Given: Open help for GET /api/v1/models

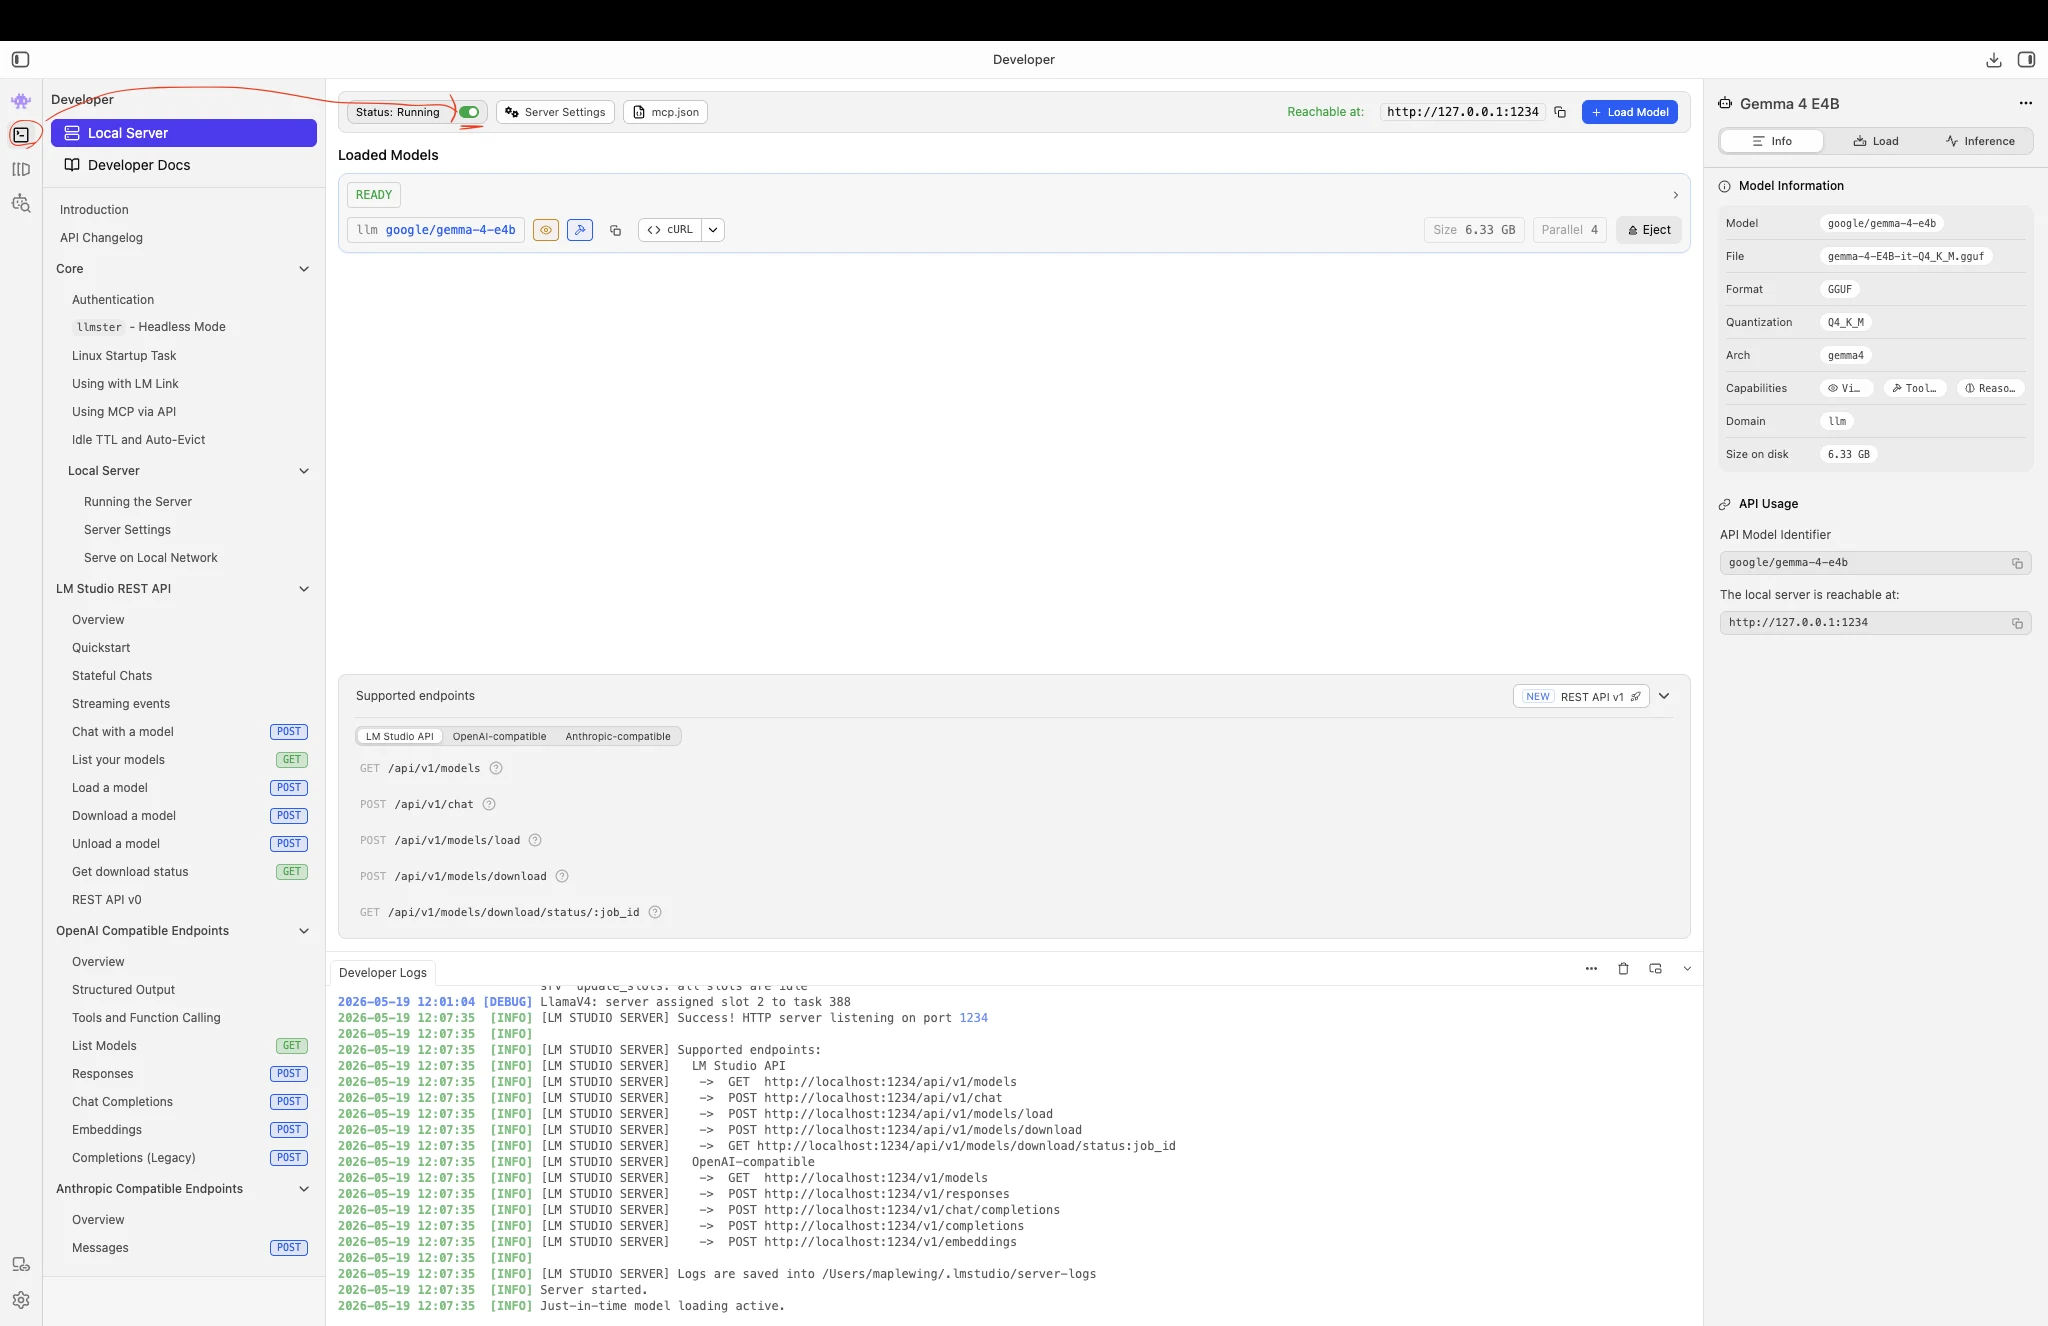Looking at the screenshot, I should click(496, 768).
